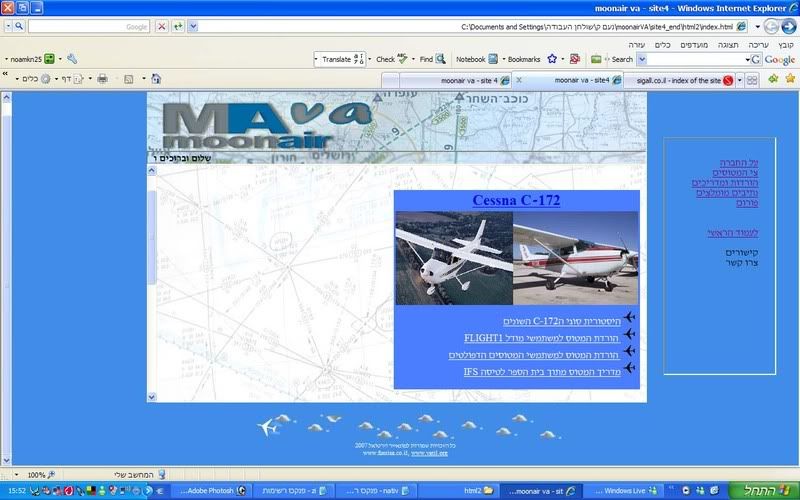Viewport: 800px width, 500px height.
Task: Click the IE Back navigation button
Action: pyautogui.click(x=787, y=26)
